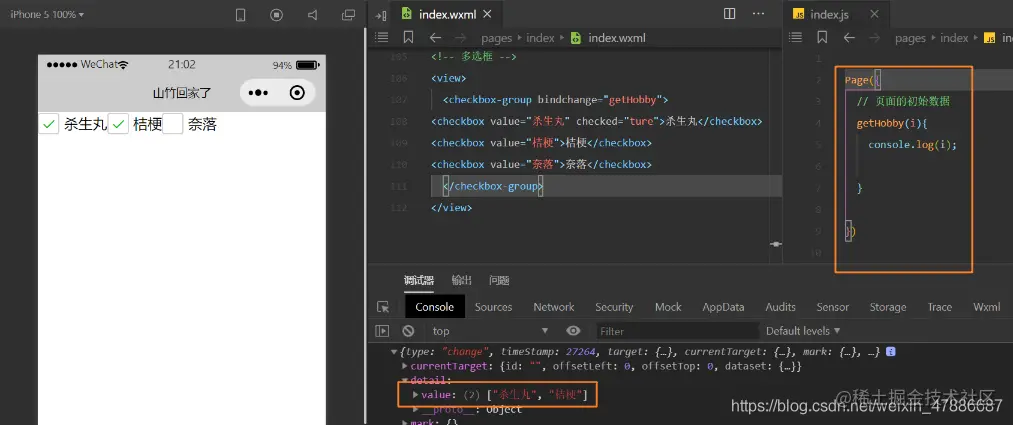Screen dimensions: 1013x425
Task: Expand the currentTarget property
Action: [405, 366]
